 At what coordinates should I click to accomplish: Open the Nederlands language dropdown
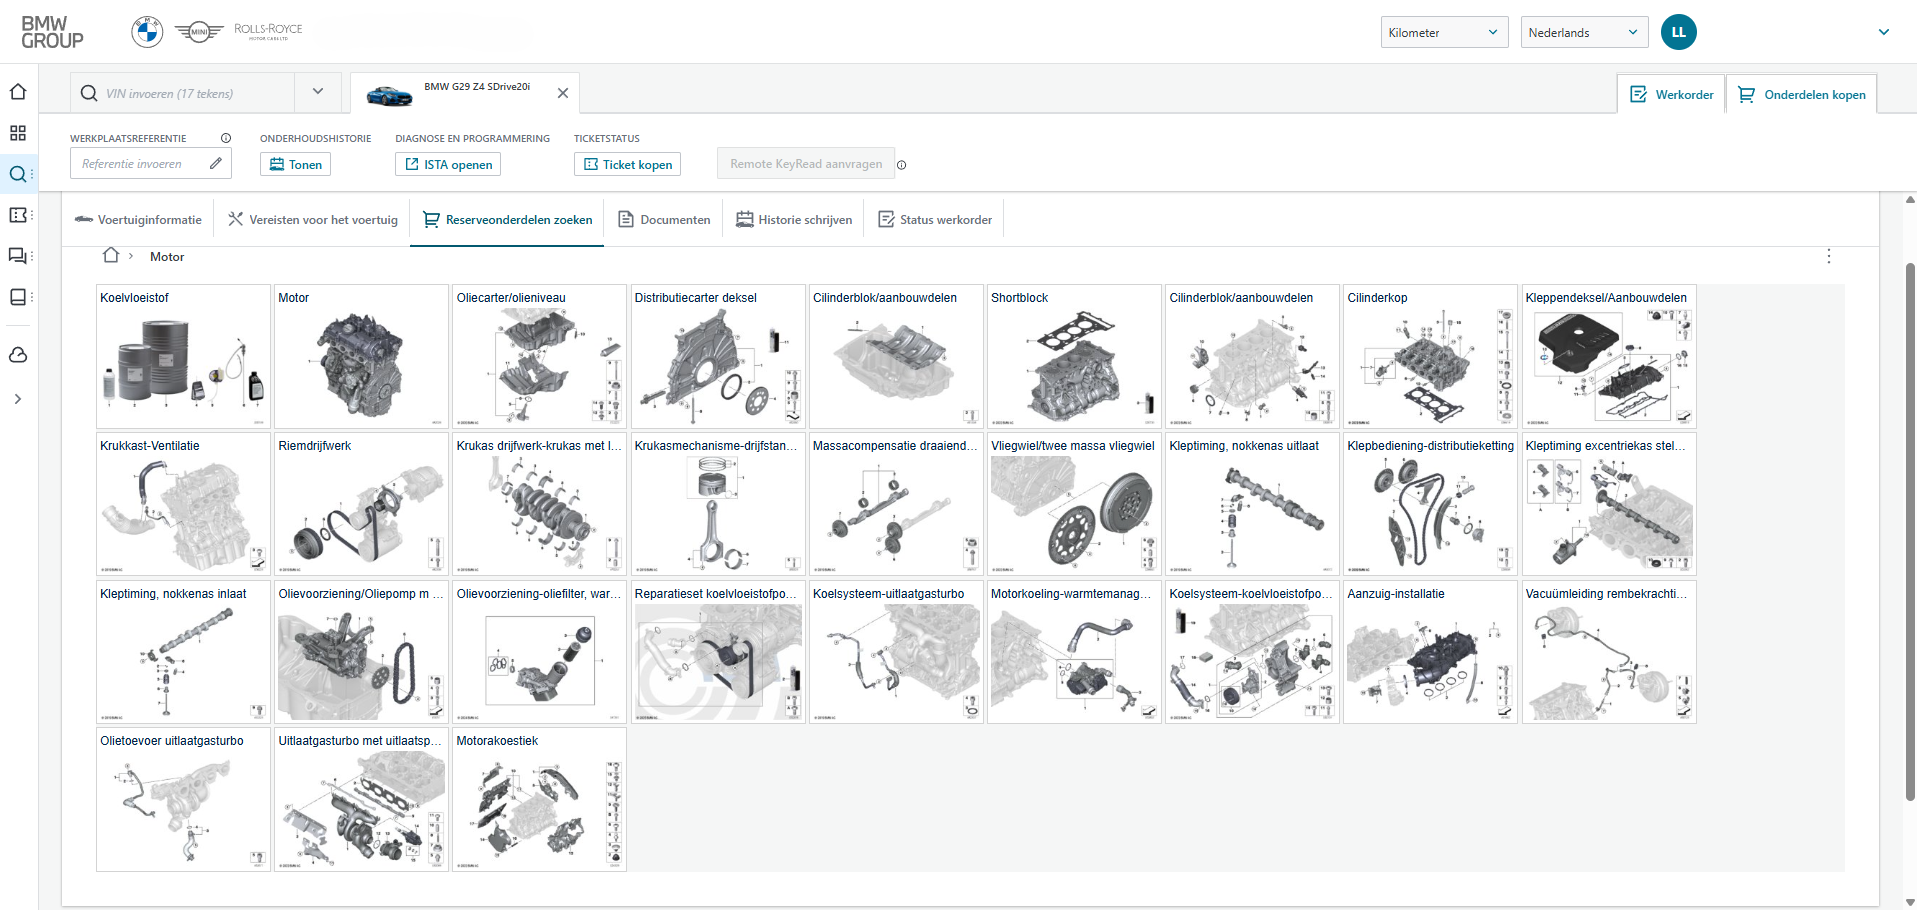[x=1583, y=32]
